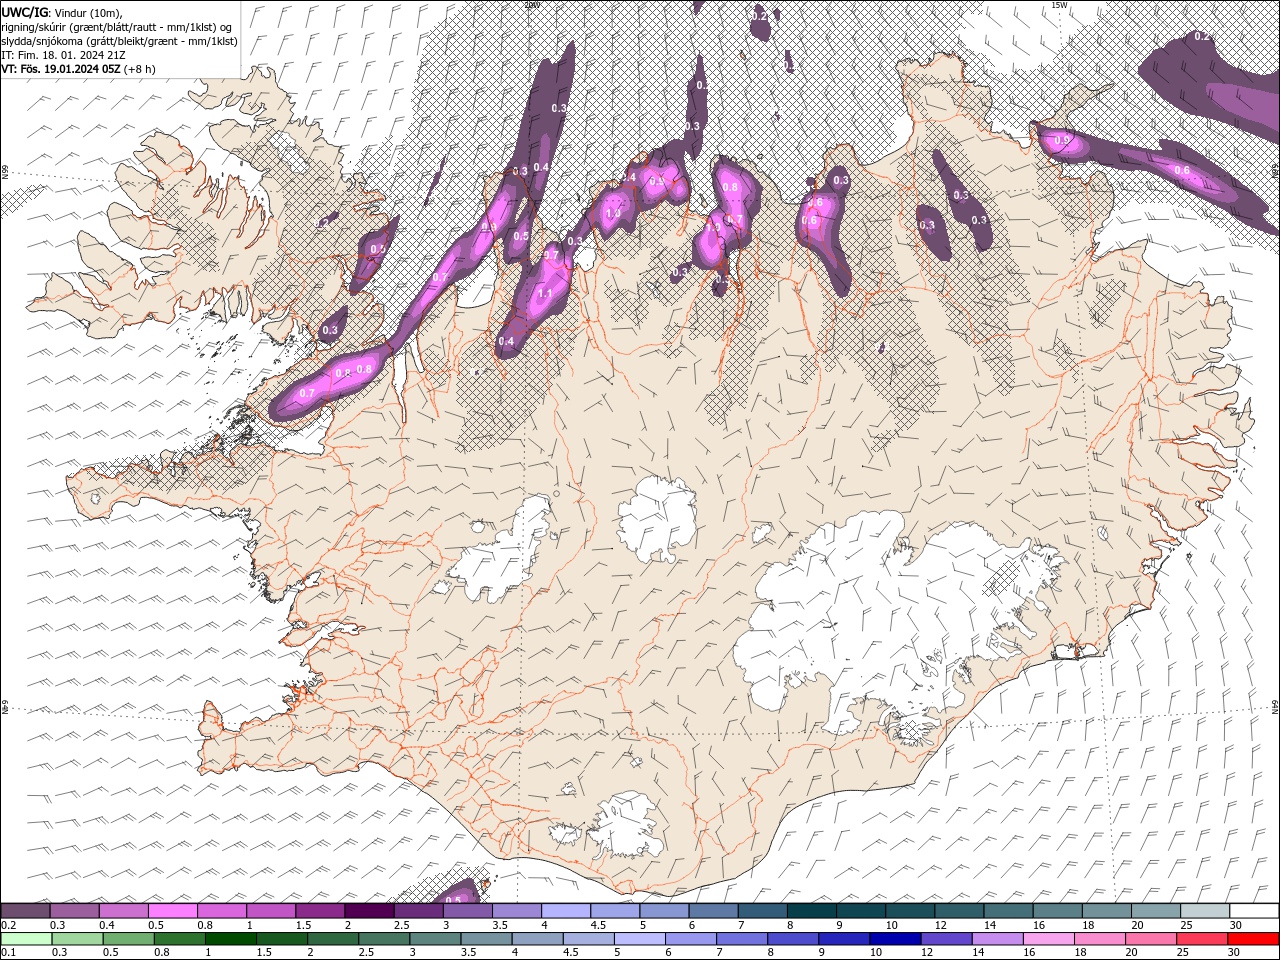Click the palest green 0.1 swatch in bottom legend
The width and height of the screenshot is (1280, 960).
(26, 939)
